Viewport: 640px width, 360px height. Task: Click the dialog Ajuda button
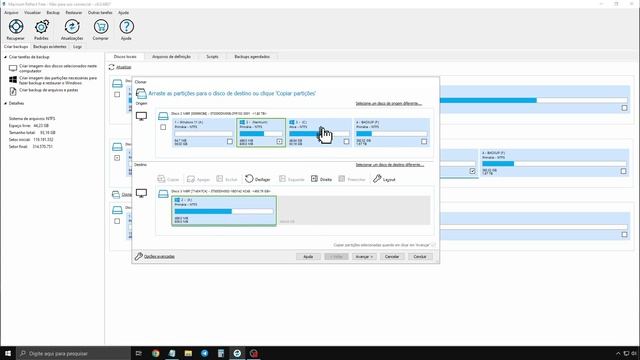308,257
